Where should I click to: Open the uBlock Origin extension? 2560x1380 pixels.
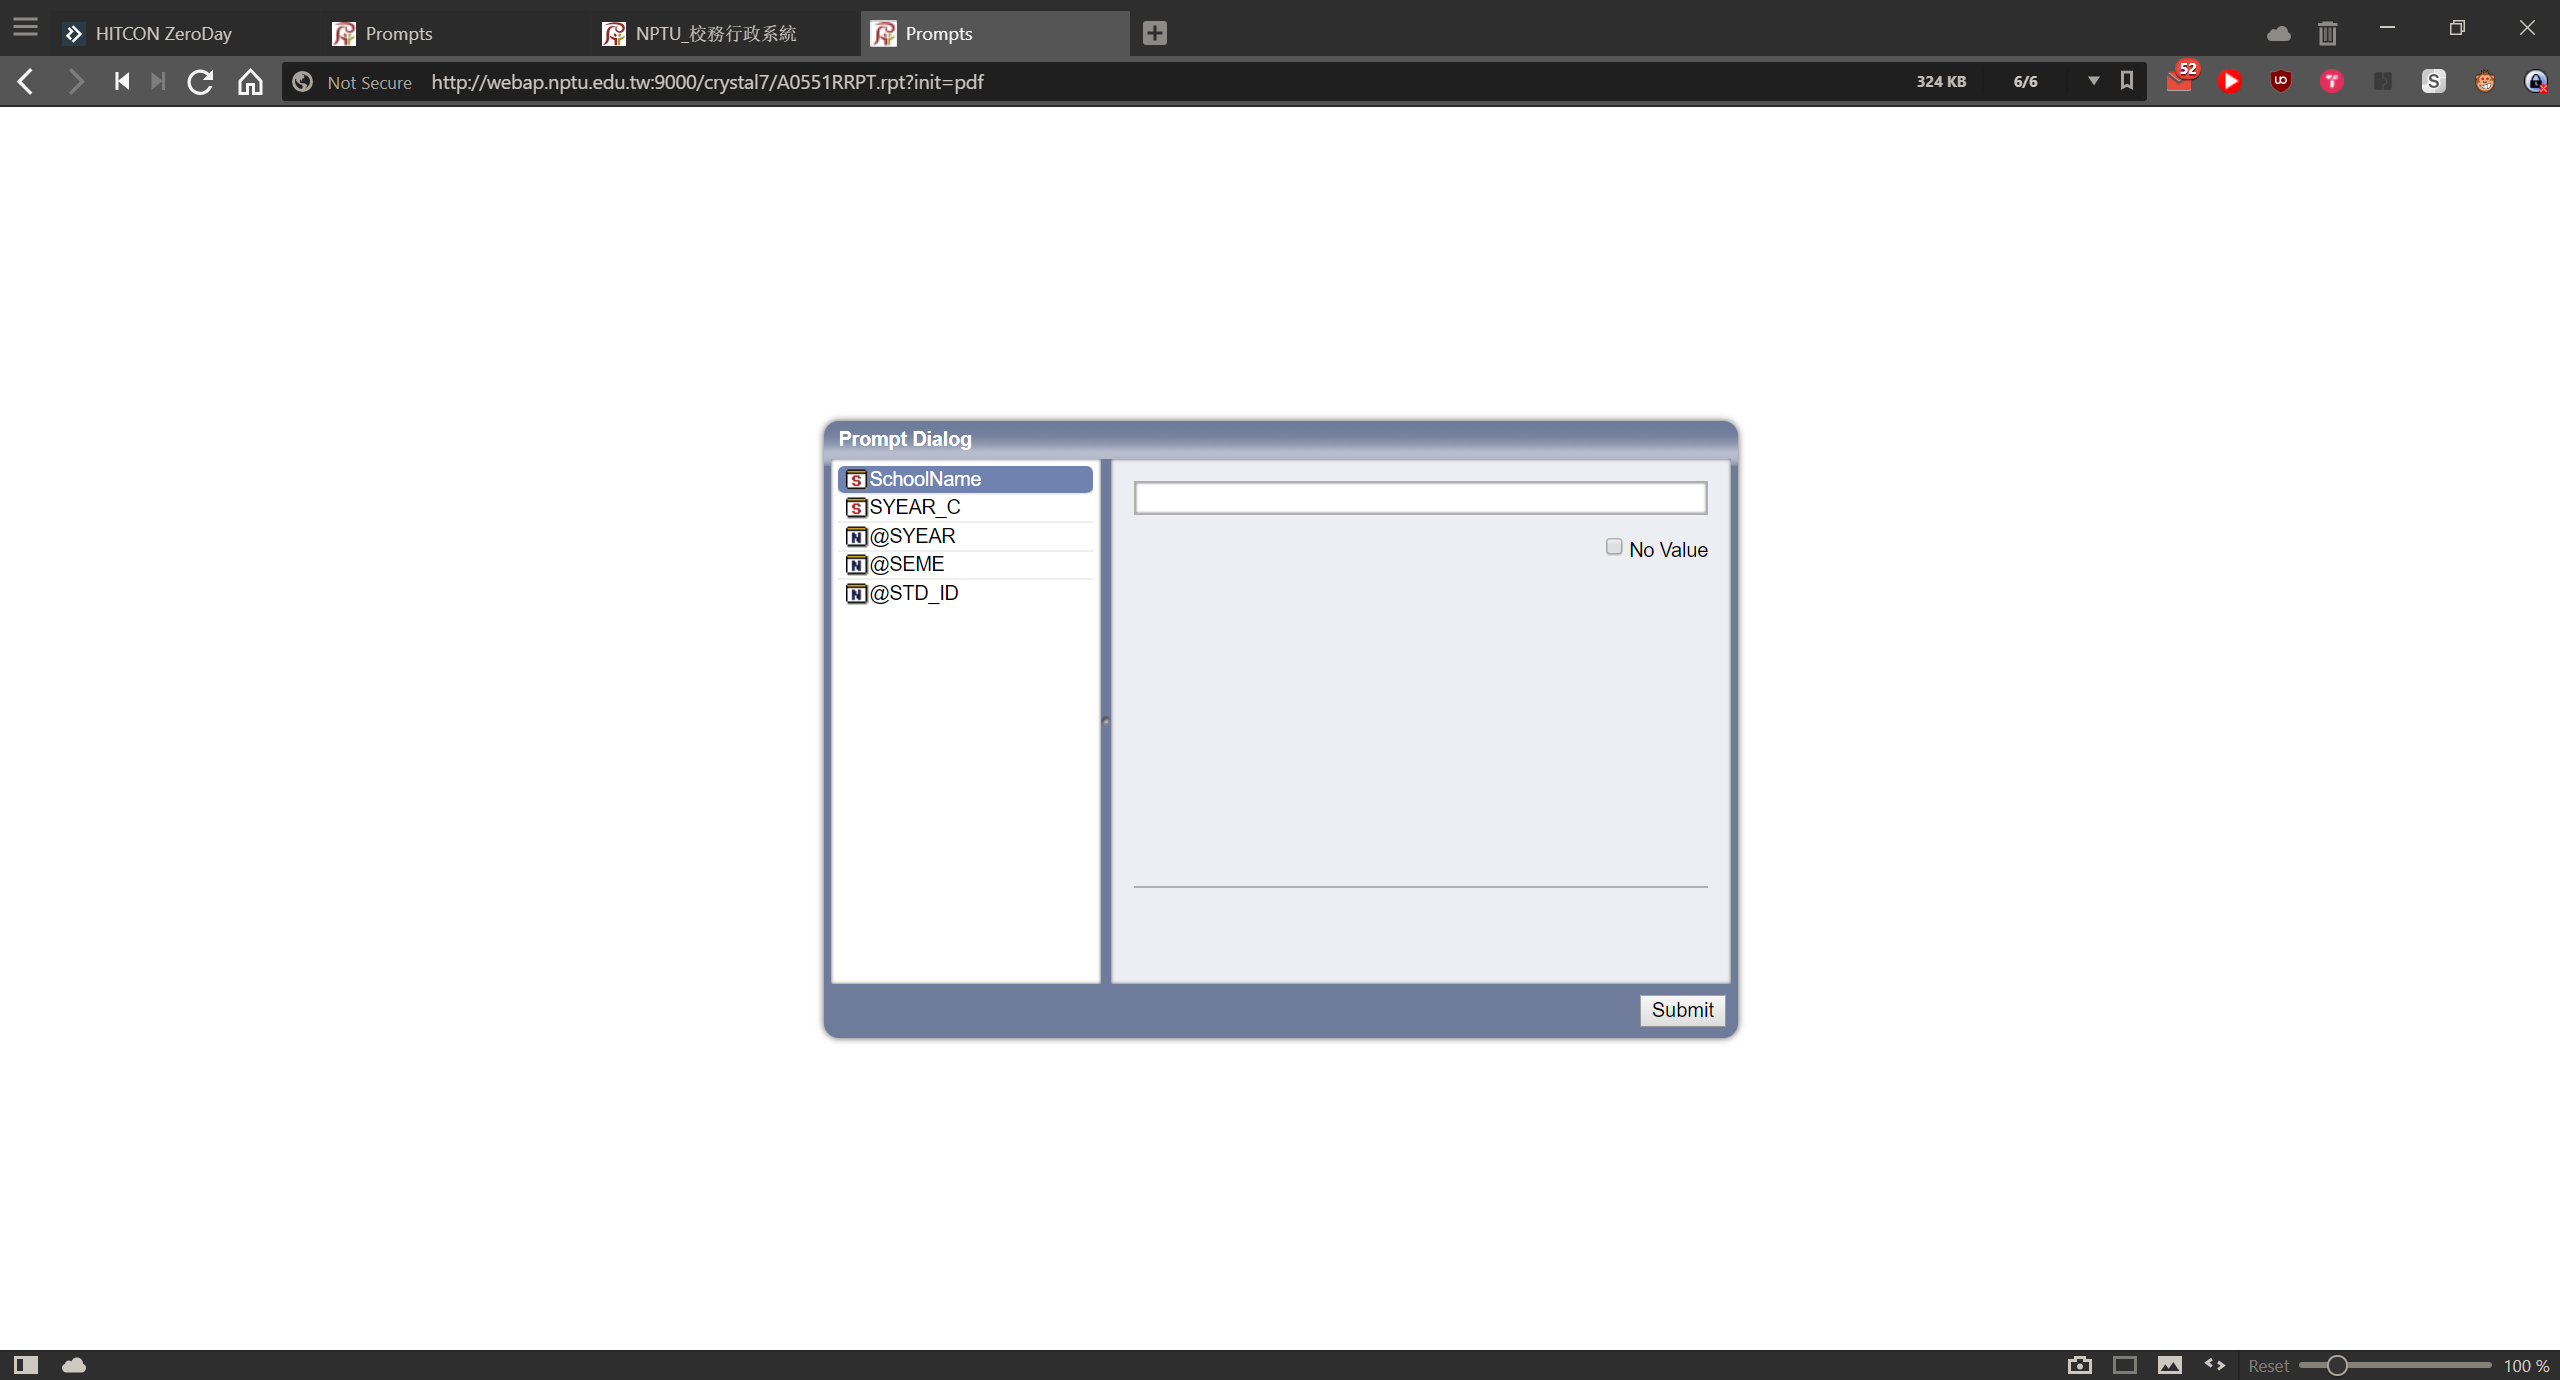coord(2281,82)
